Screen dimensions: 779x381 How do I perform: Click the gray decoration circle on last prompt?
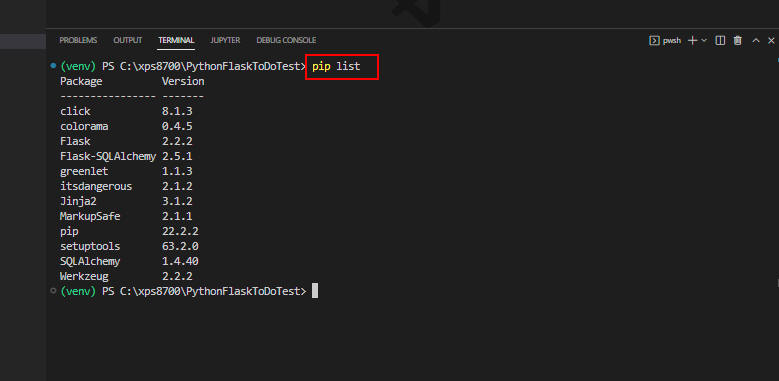(53, 291)
